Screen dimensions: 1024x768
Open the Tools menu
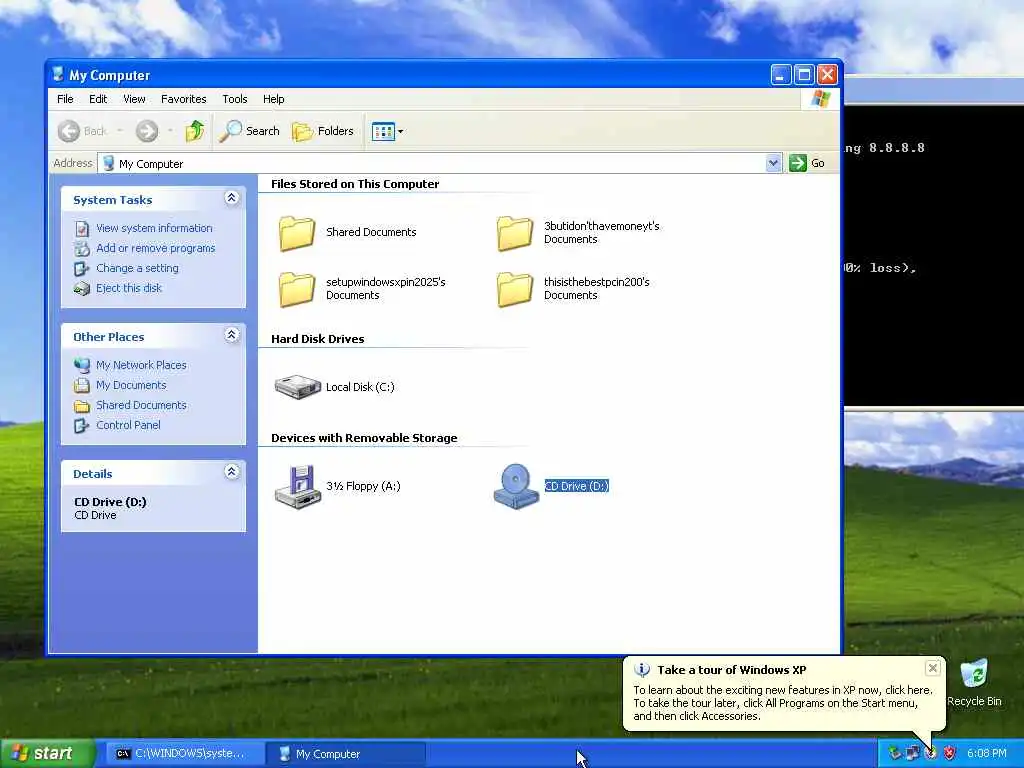click(x=234, y=99)
